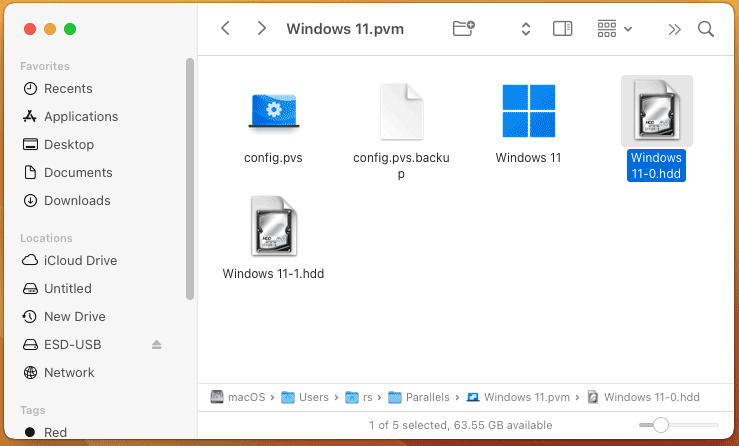Select the Windows 11-1.hdd disk icon
Viewport: 739px width, 446px height.
[x=274, y=227]
